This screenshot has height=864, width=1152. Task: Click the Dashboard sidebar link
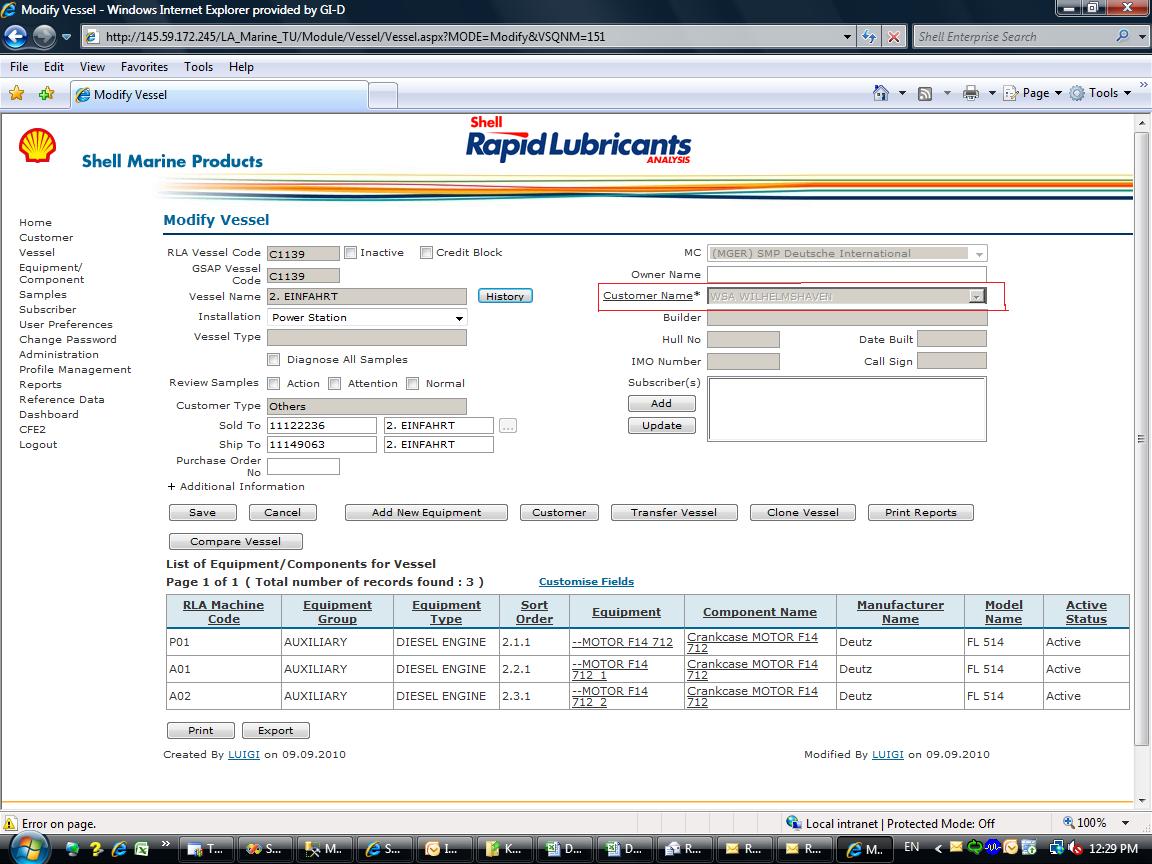point(48,414)
